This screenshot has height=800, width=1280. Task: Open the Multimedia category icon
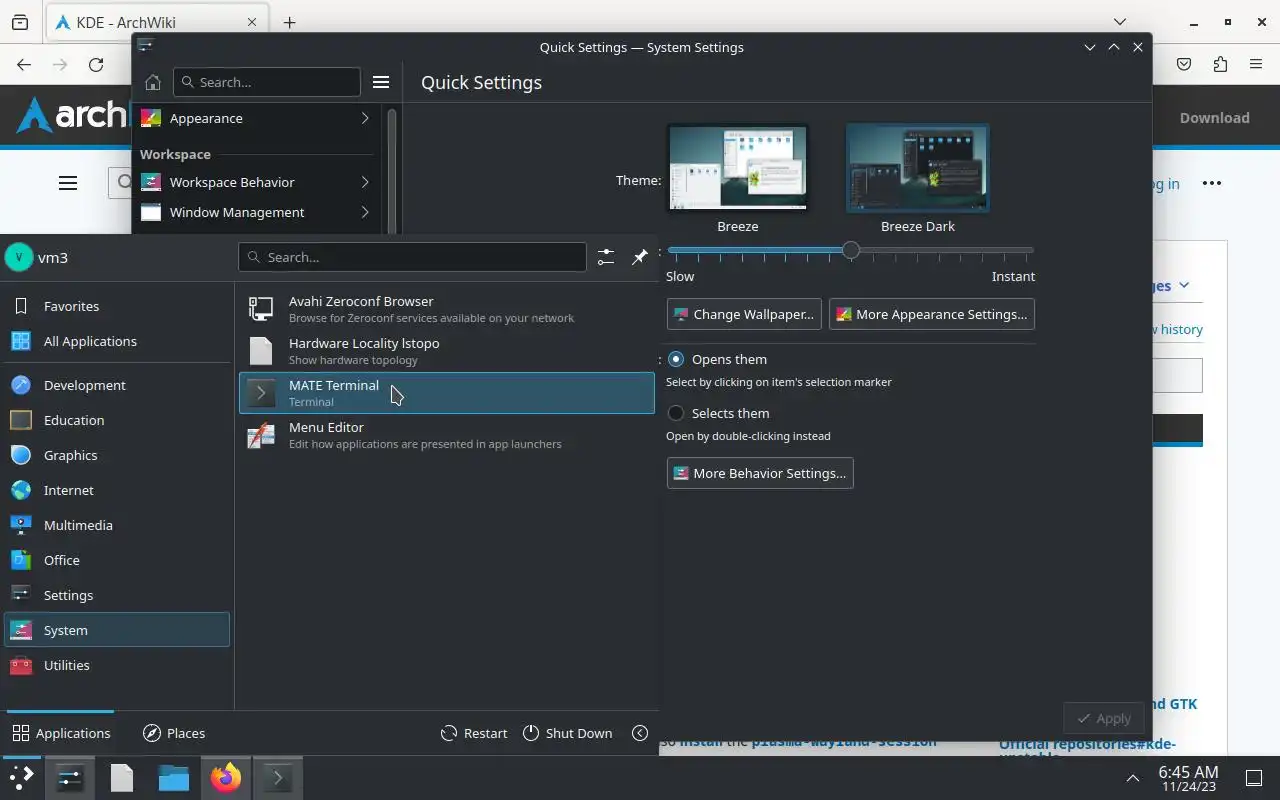(21, 525)
